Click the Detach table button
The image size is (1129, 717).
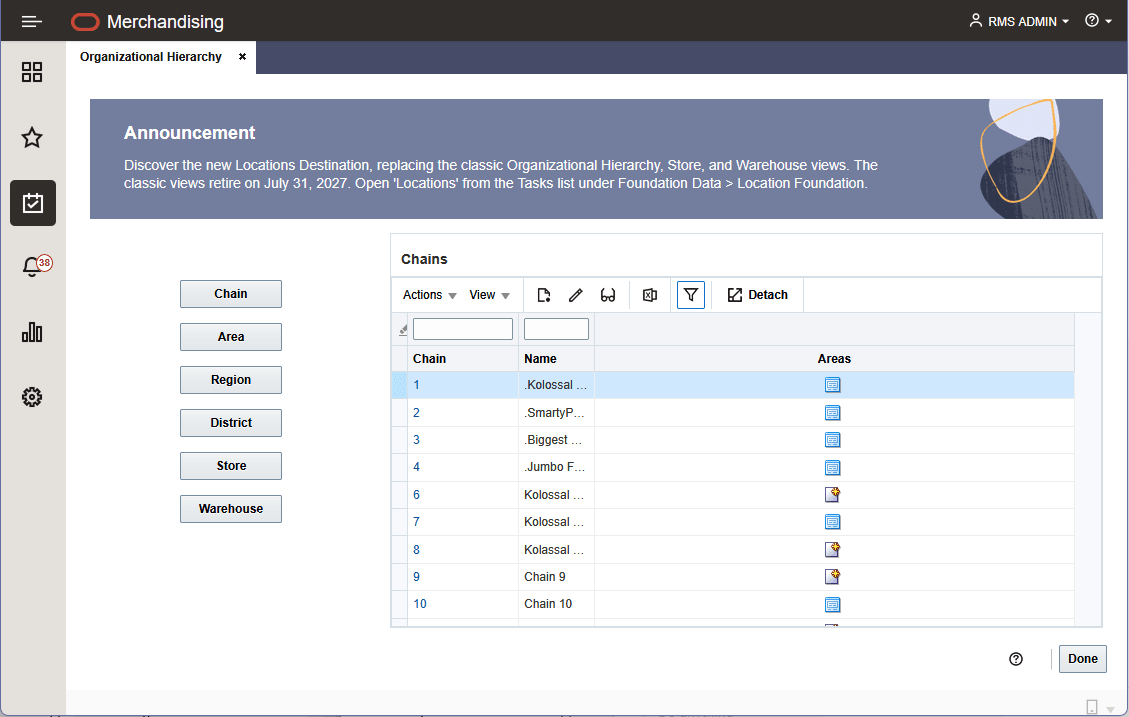pos(757,295)
